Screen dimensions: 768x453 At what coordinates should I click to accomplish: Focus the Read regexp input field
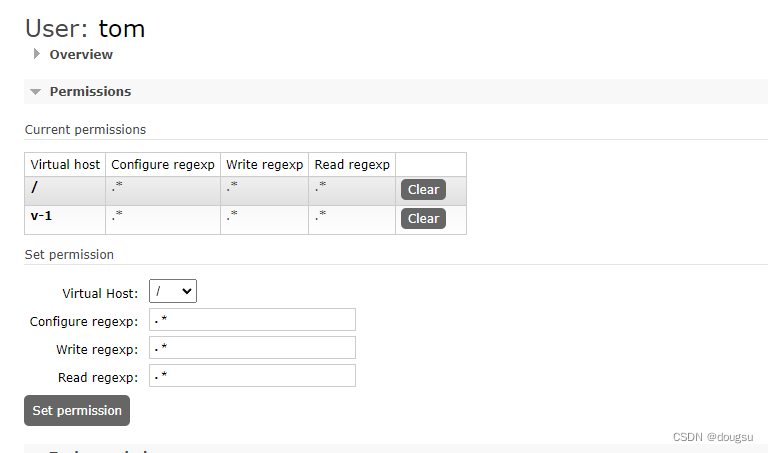pyautogui.click(x=252, y=376)
